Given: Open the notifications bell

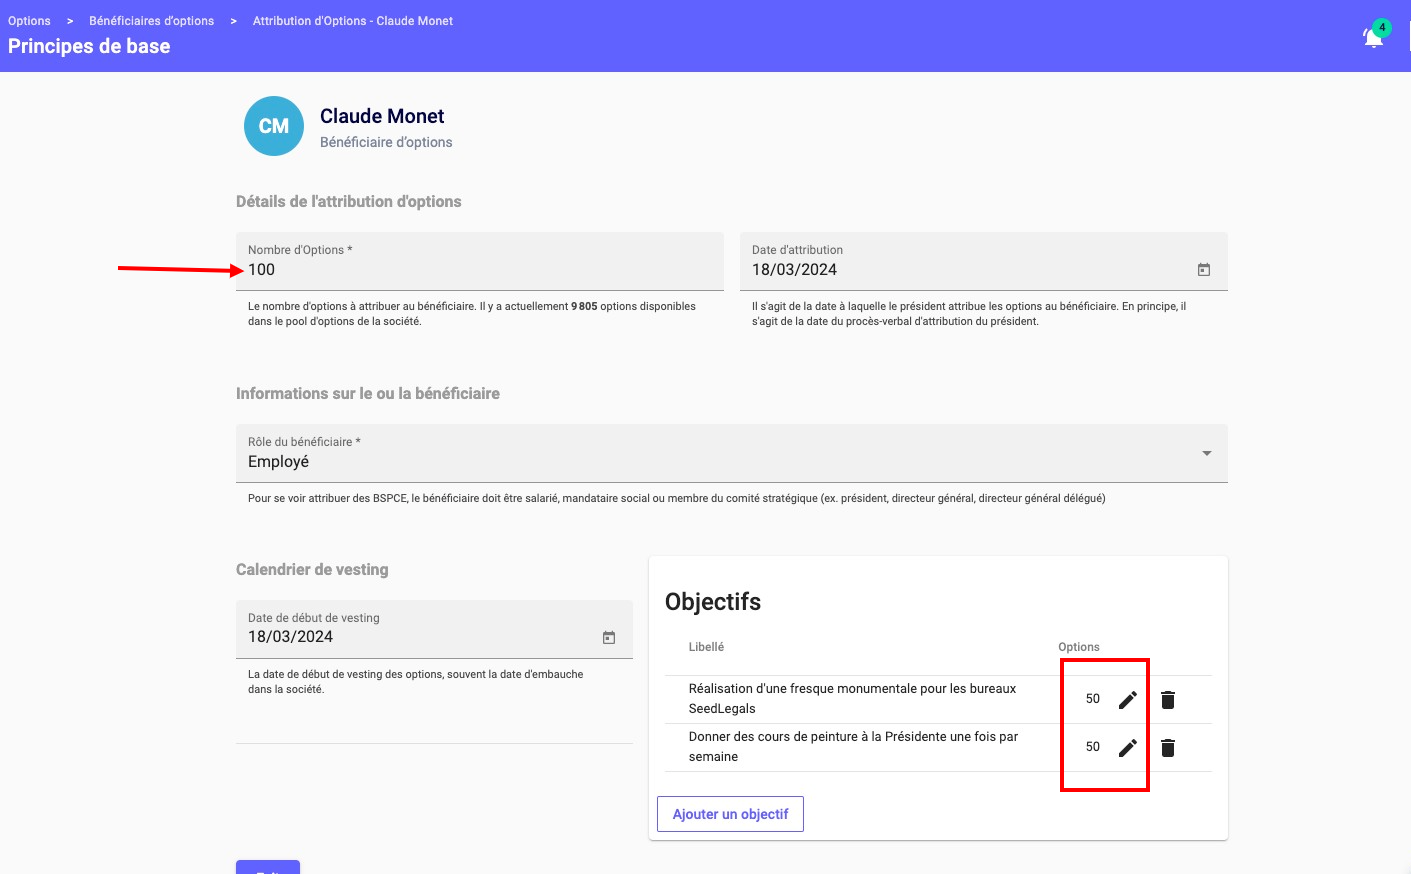Looking at the screenshot, I should (x=1374, y=37).
